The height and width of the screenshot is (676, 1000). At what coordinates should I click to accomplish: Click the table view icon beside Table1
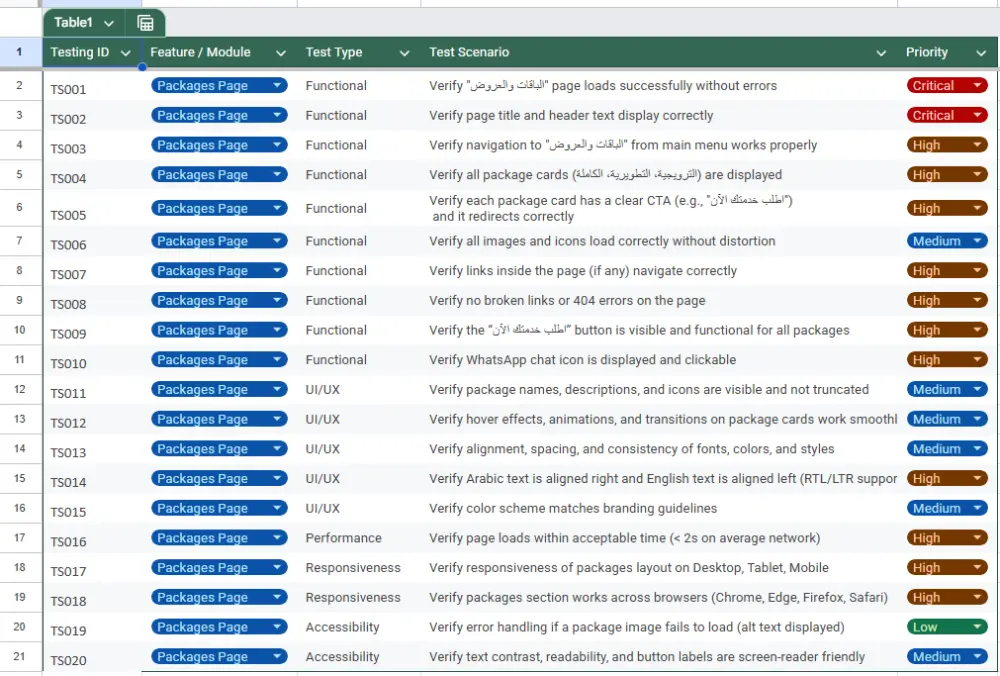(x=145, y=23)
